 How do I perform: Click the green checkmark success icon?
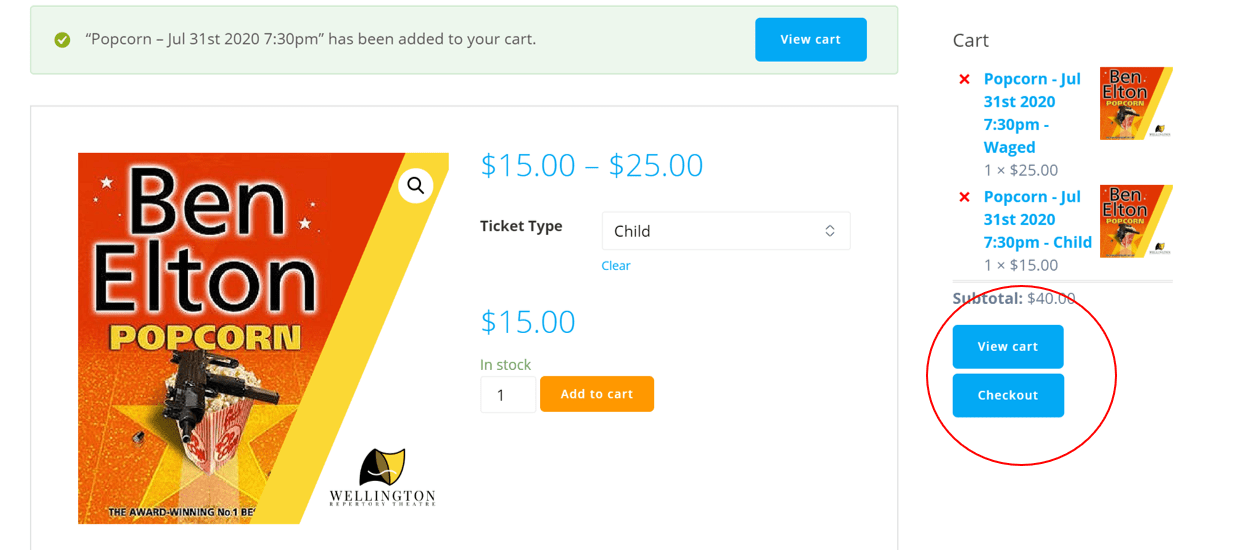click(62, 40)
